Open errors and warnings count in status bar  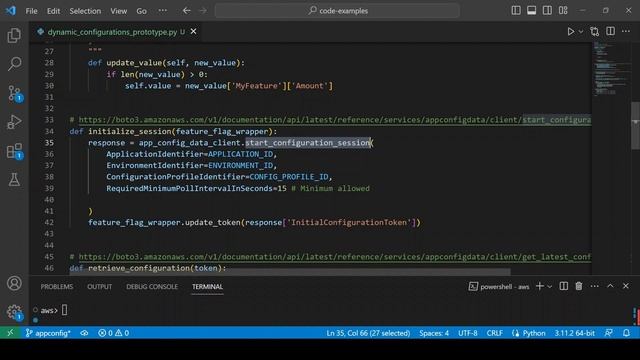pos(113,333)
